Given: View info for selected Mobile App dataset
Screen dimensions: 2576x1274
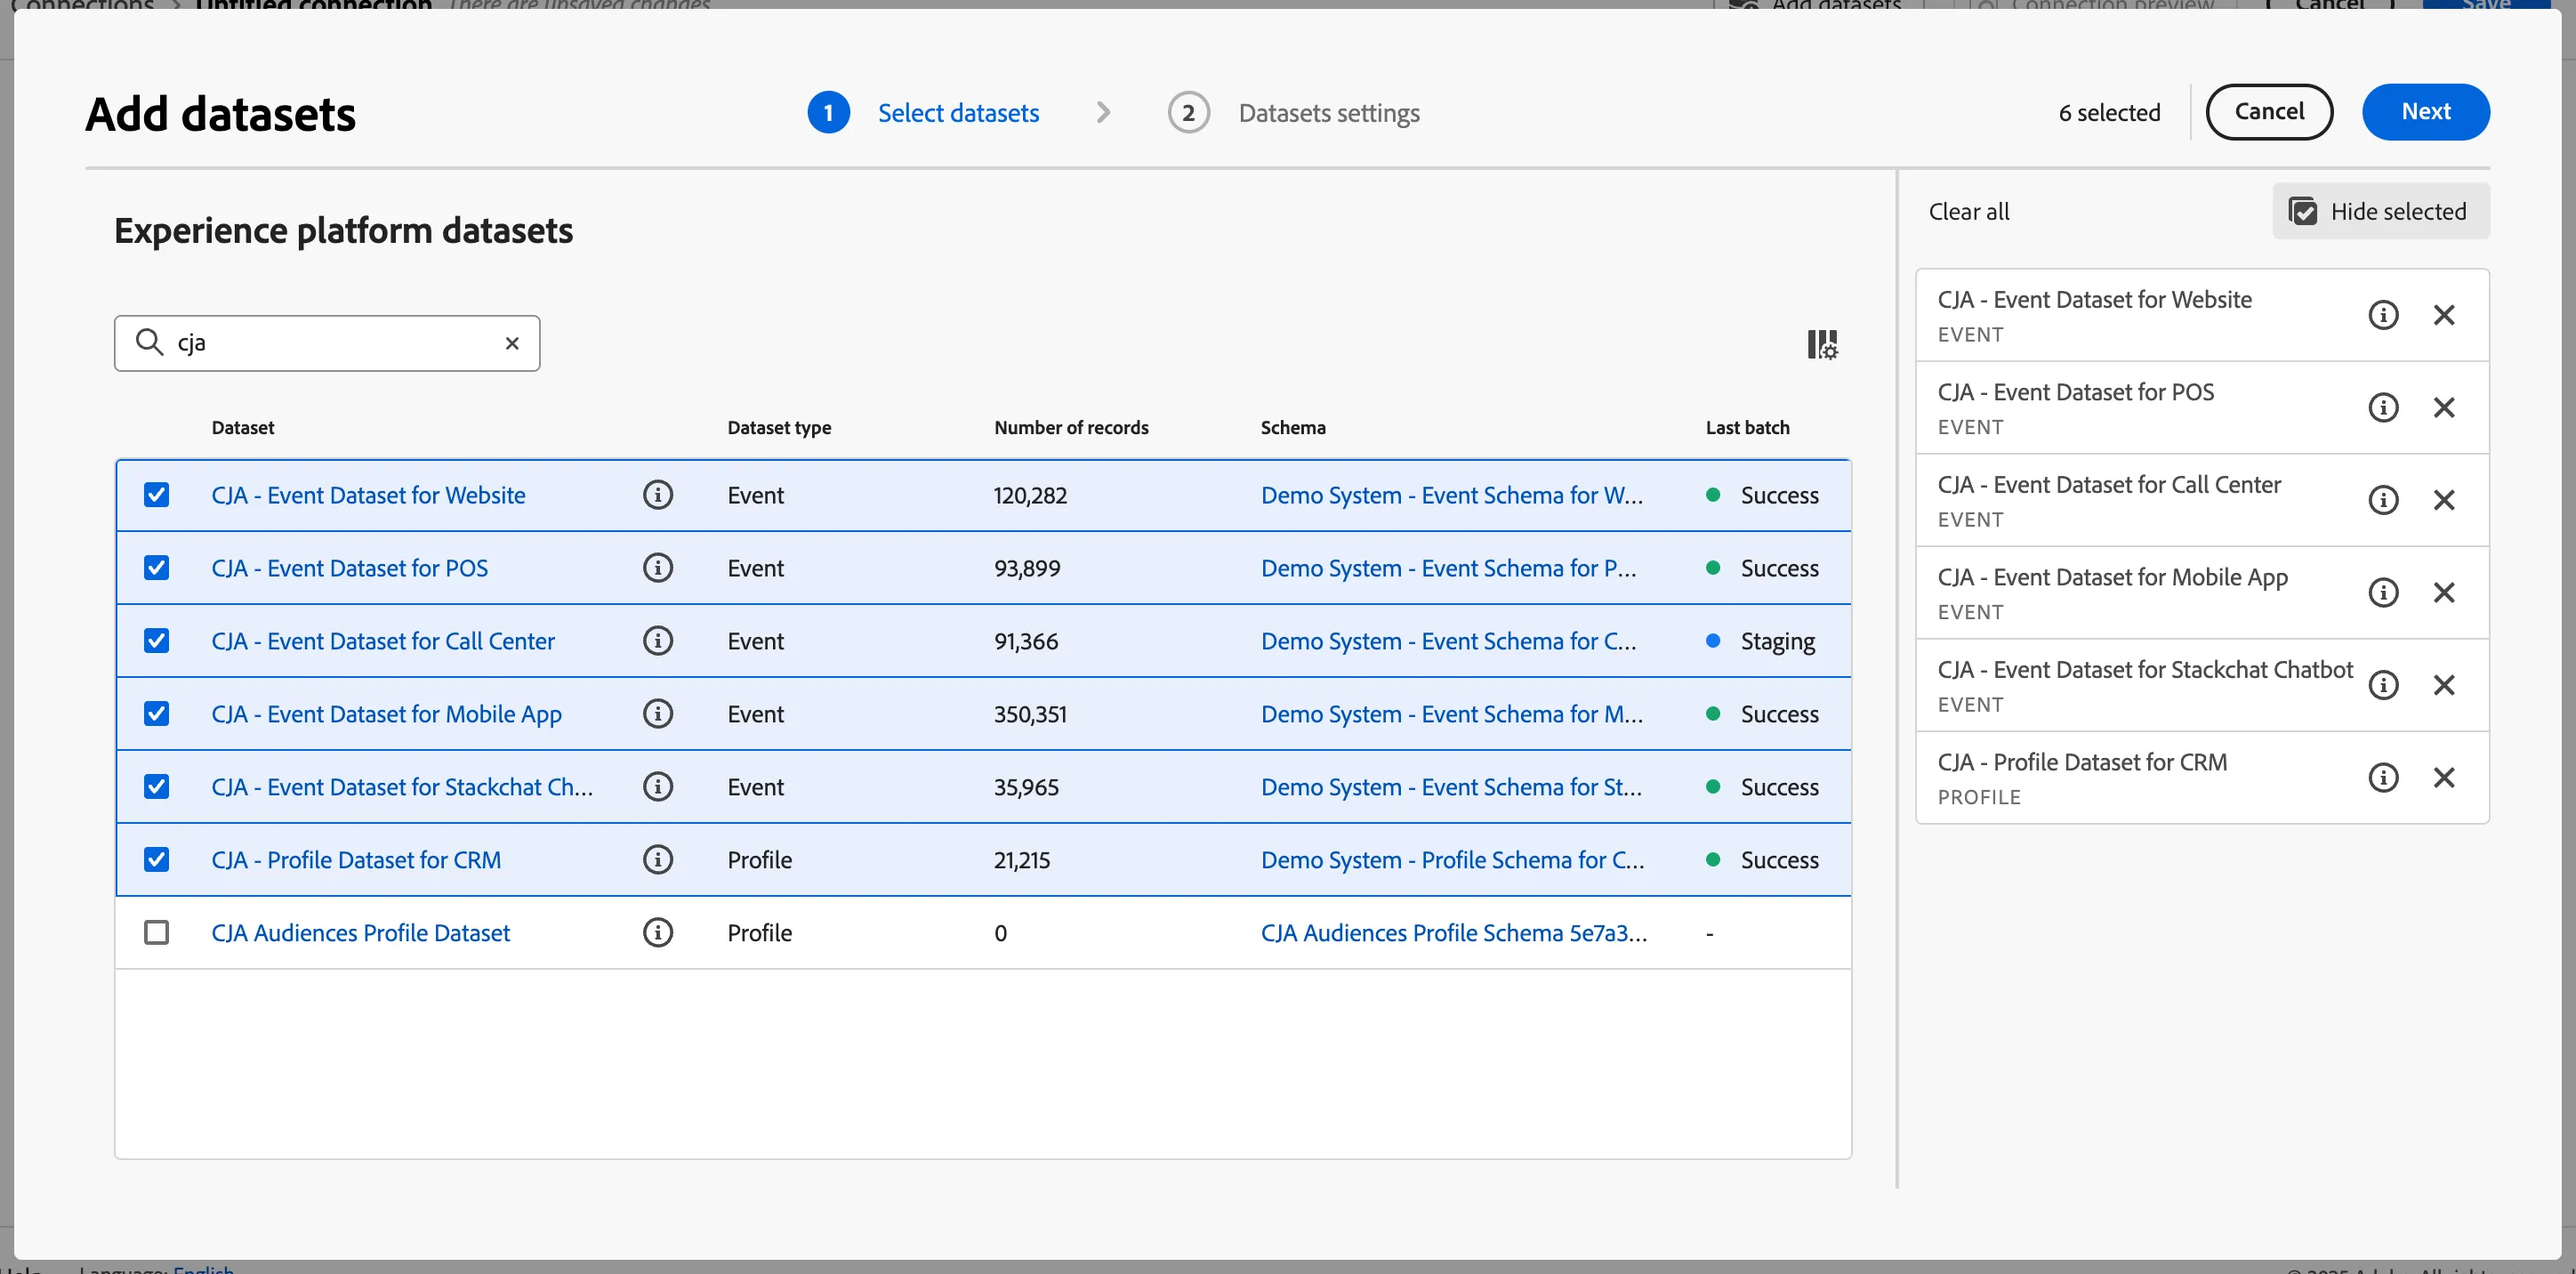Looking at the screenshot, I should coord(2383,592).
